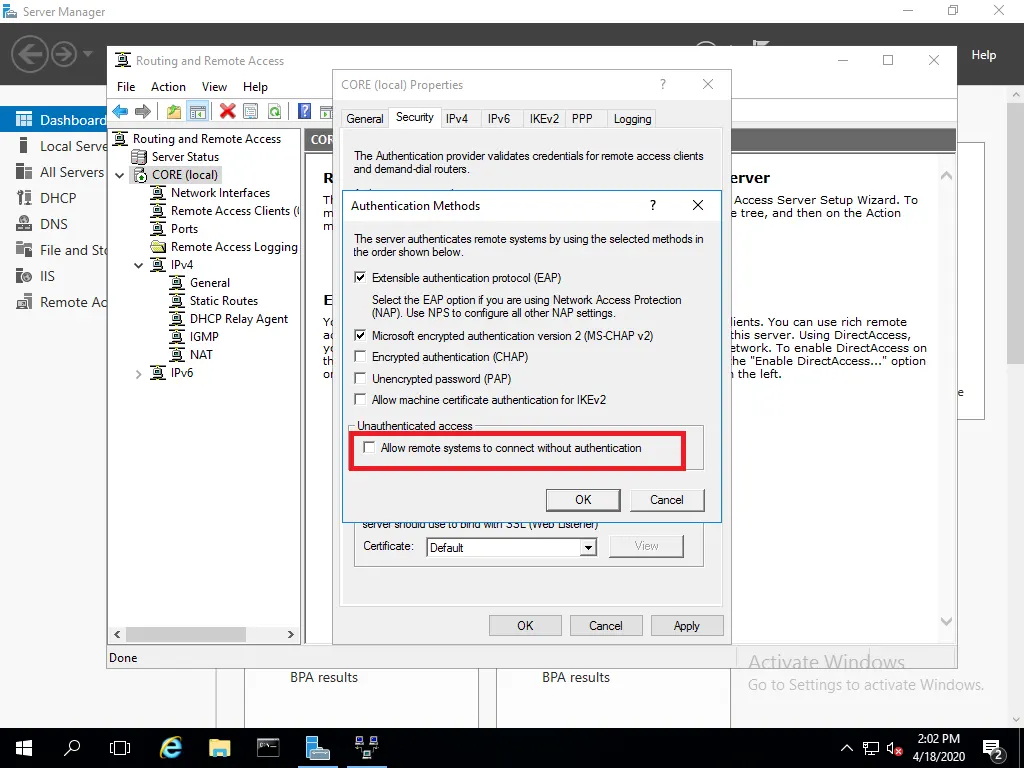Select Static Routes under IPv4
This screenshot has width=1024, height=768.
pyautogui.click(x=223, y=300)
